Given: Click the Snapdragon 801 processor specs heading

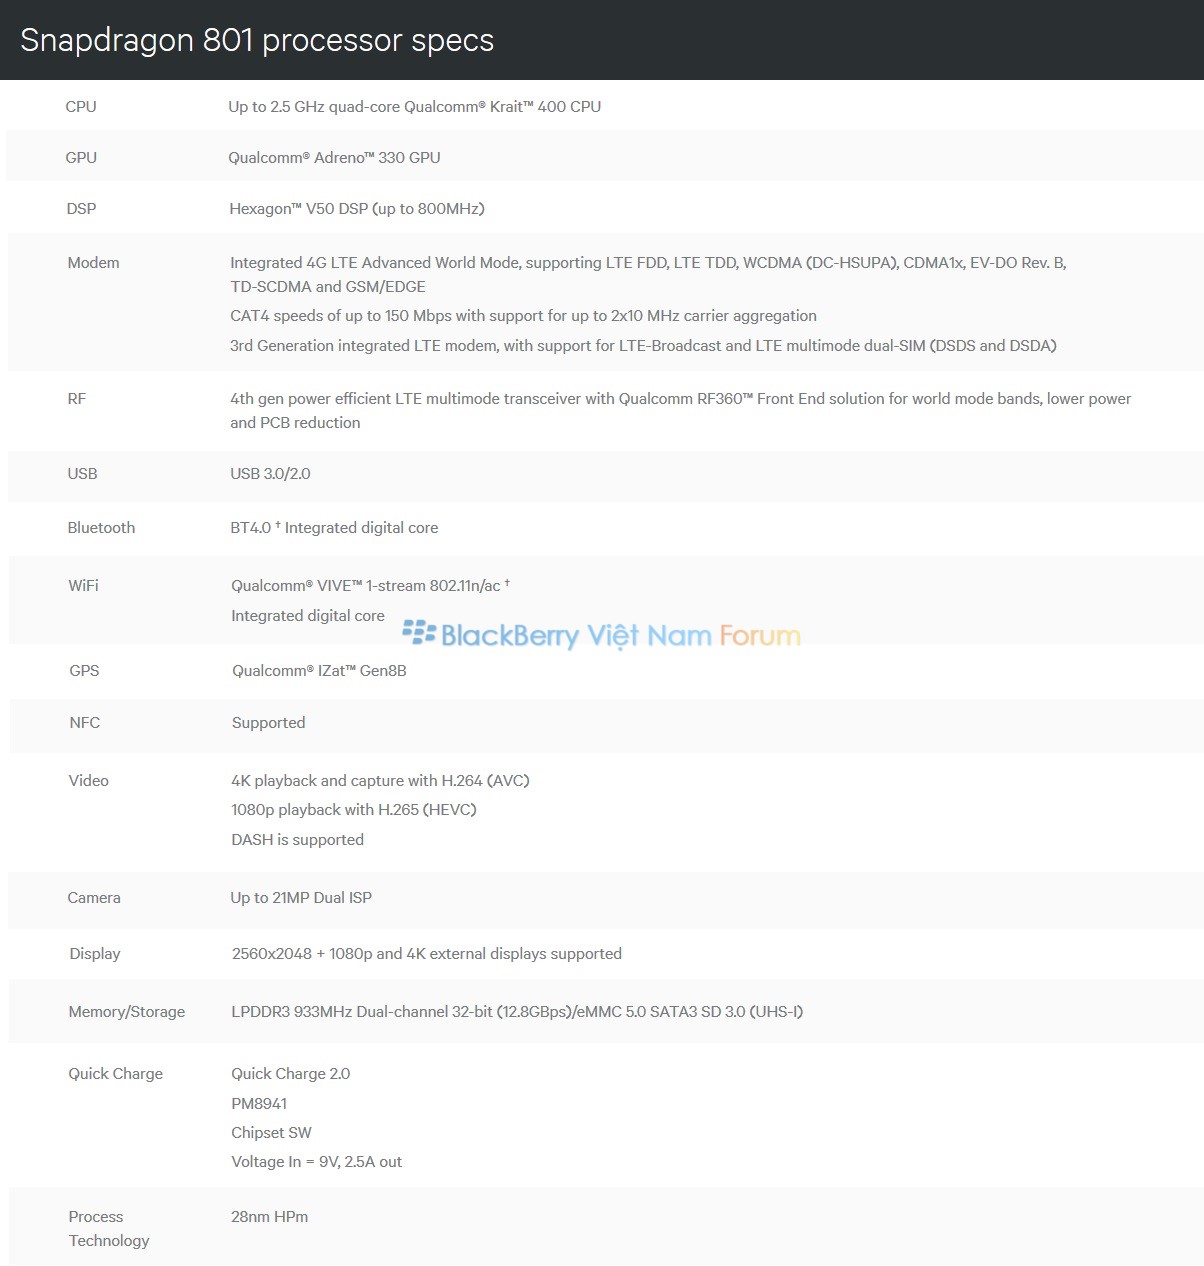Looking at the screenshot, I should pos(257,40).
